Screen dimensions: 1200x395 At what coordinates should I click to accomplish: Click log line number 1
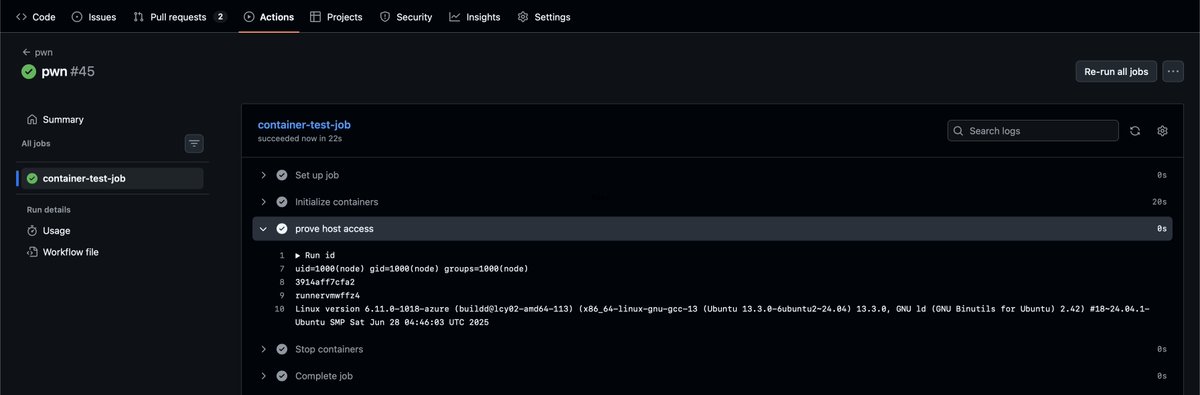point(282,255)
